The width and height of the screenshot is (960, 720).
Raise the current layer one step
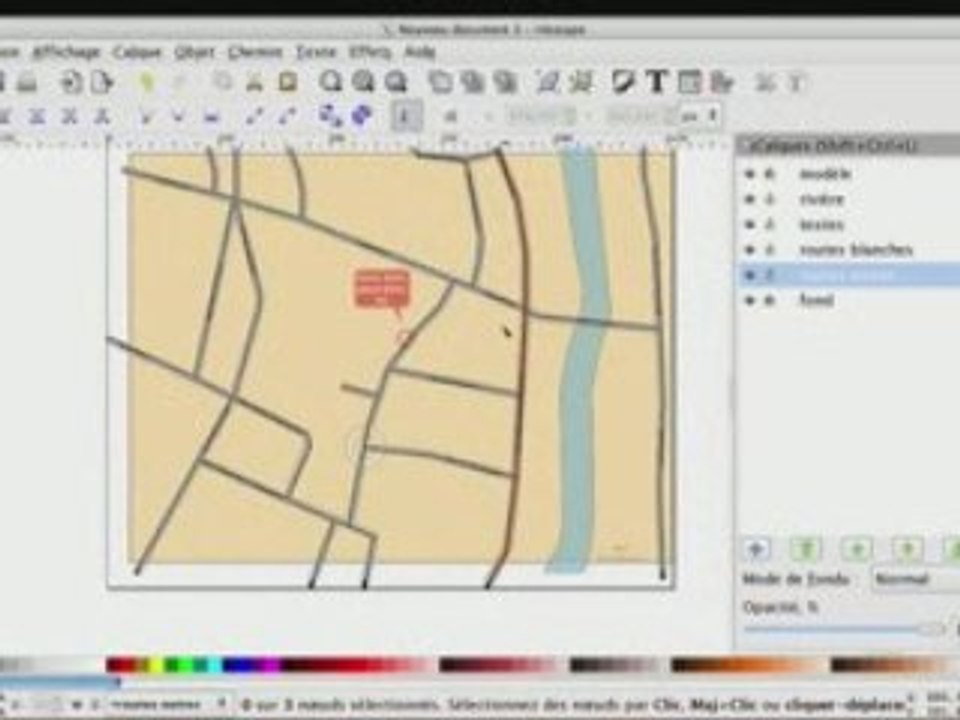tap(857, 549)
